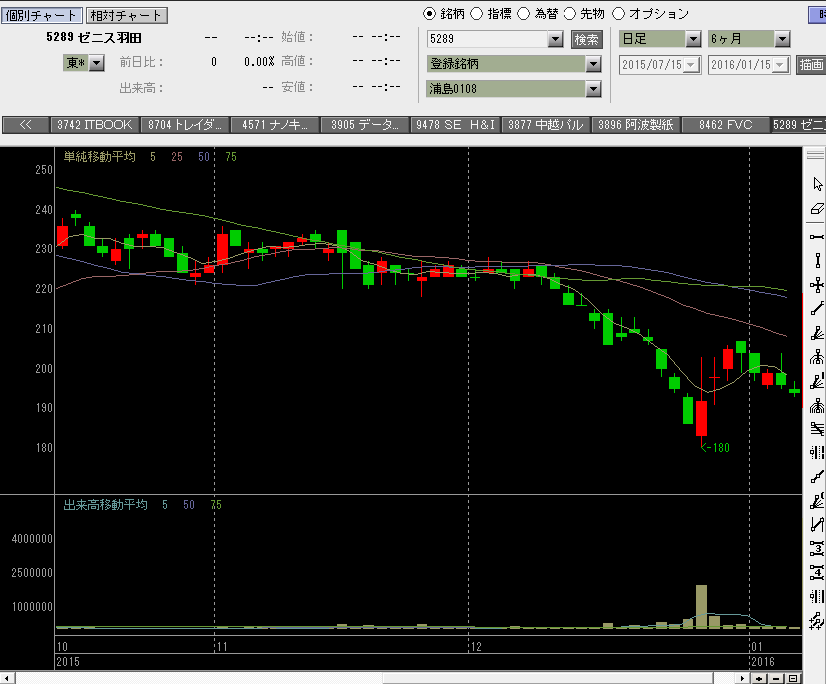
Task: Select the 先物 radio button
Action: [570, 14]
